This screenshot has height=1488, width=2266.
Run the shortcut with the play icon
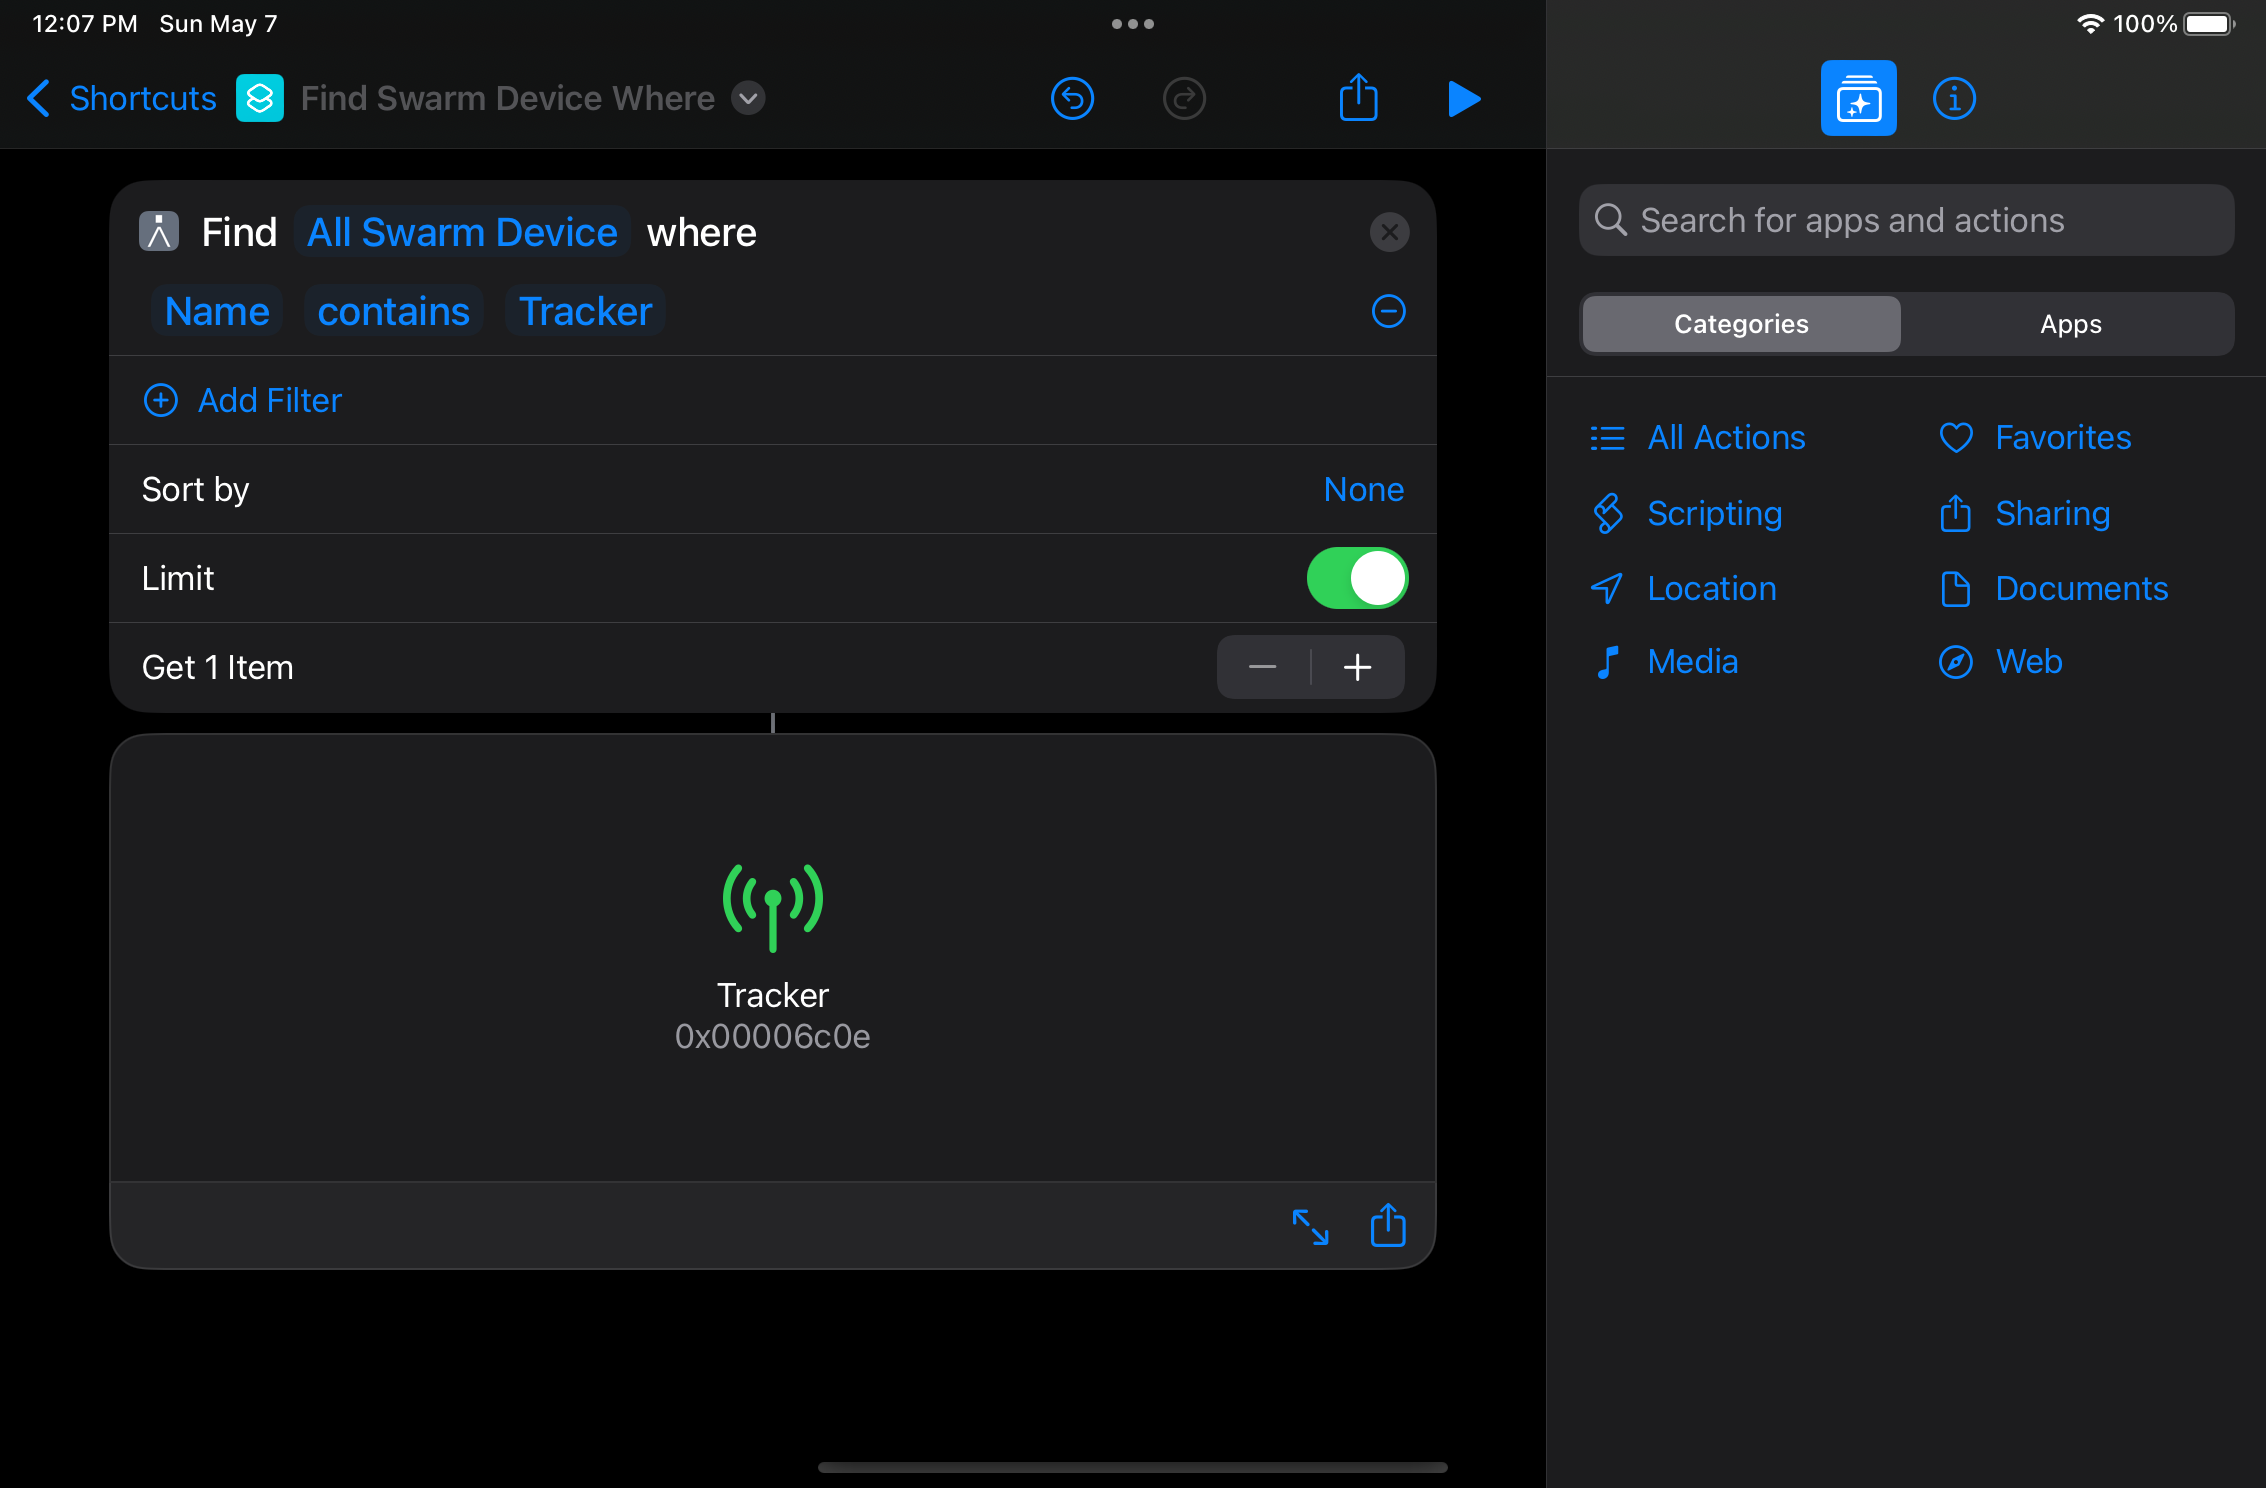[x=1463, y=98]
